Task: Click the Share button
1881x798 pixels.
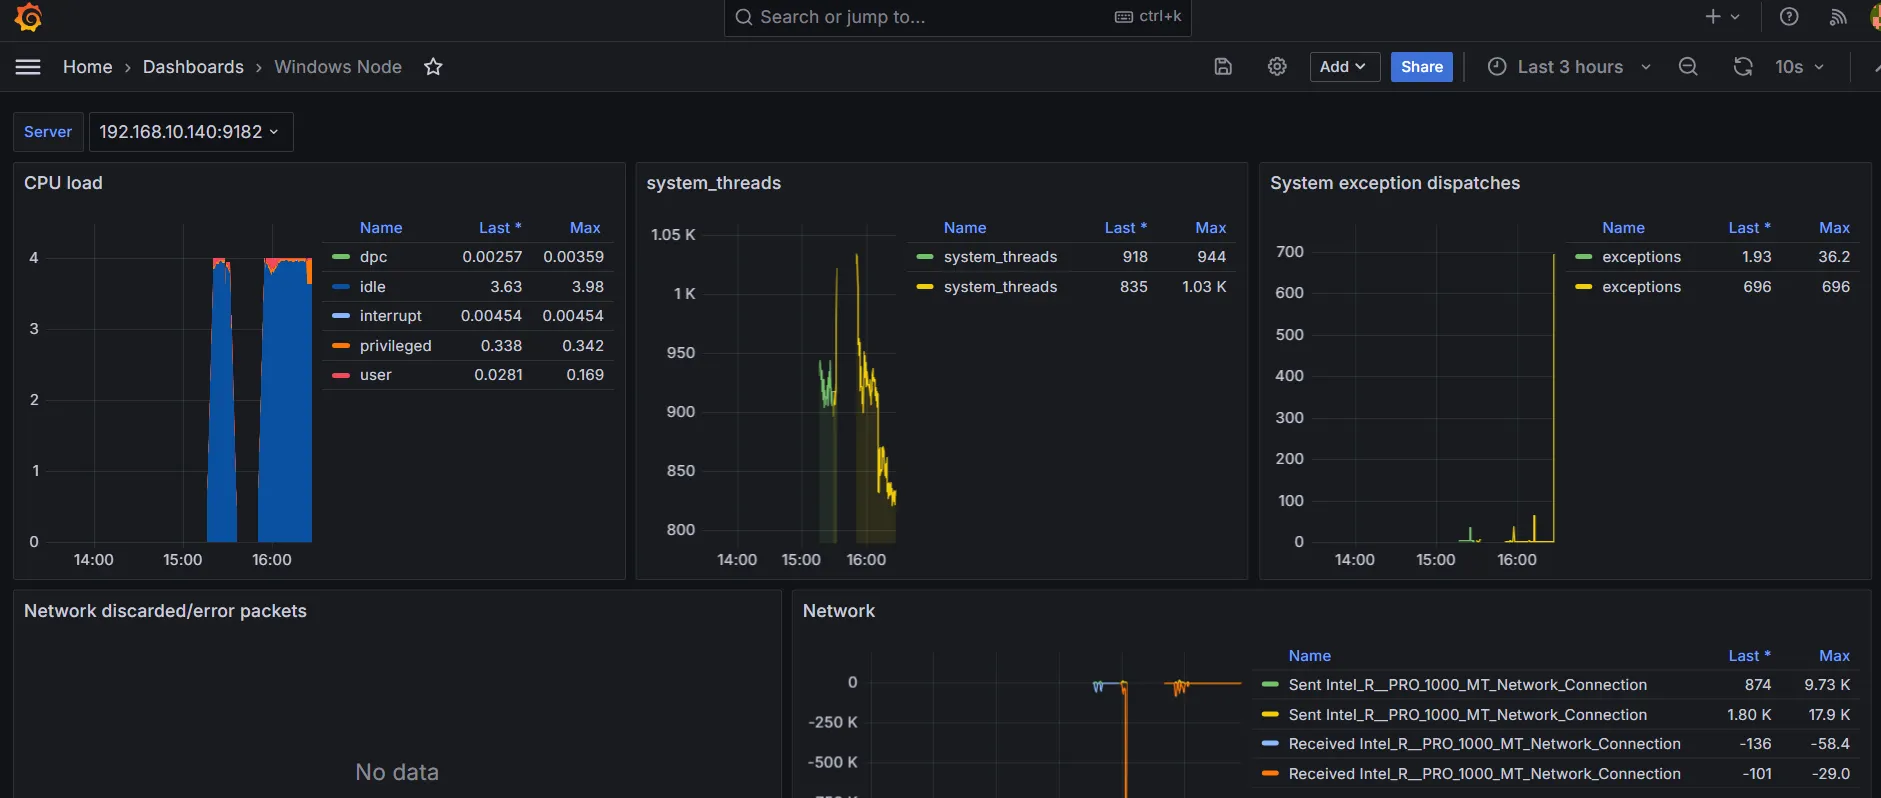Action: pos(1421,67)
